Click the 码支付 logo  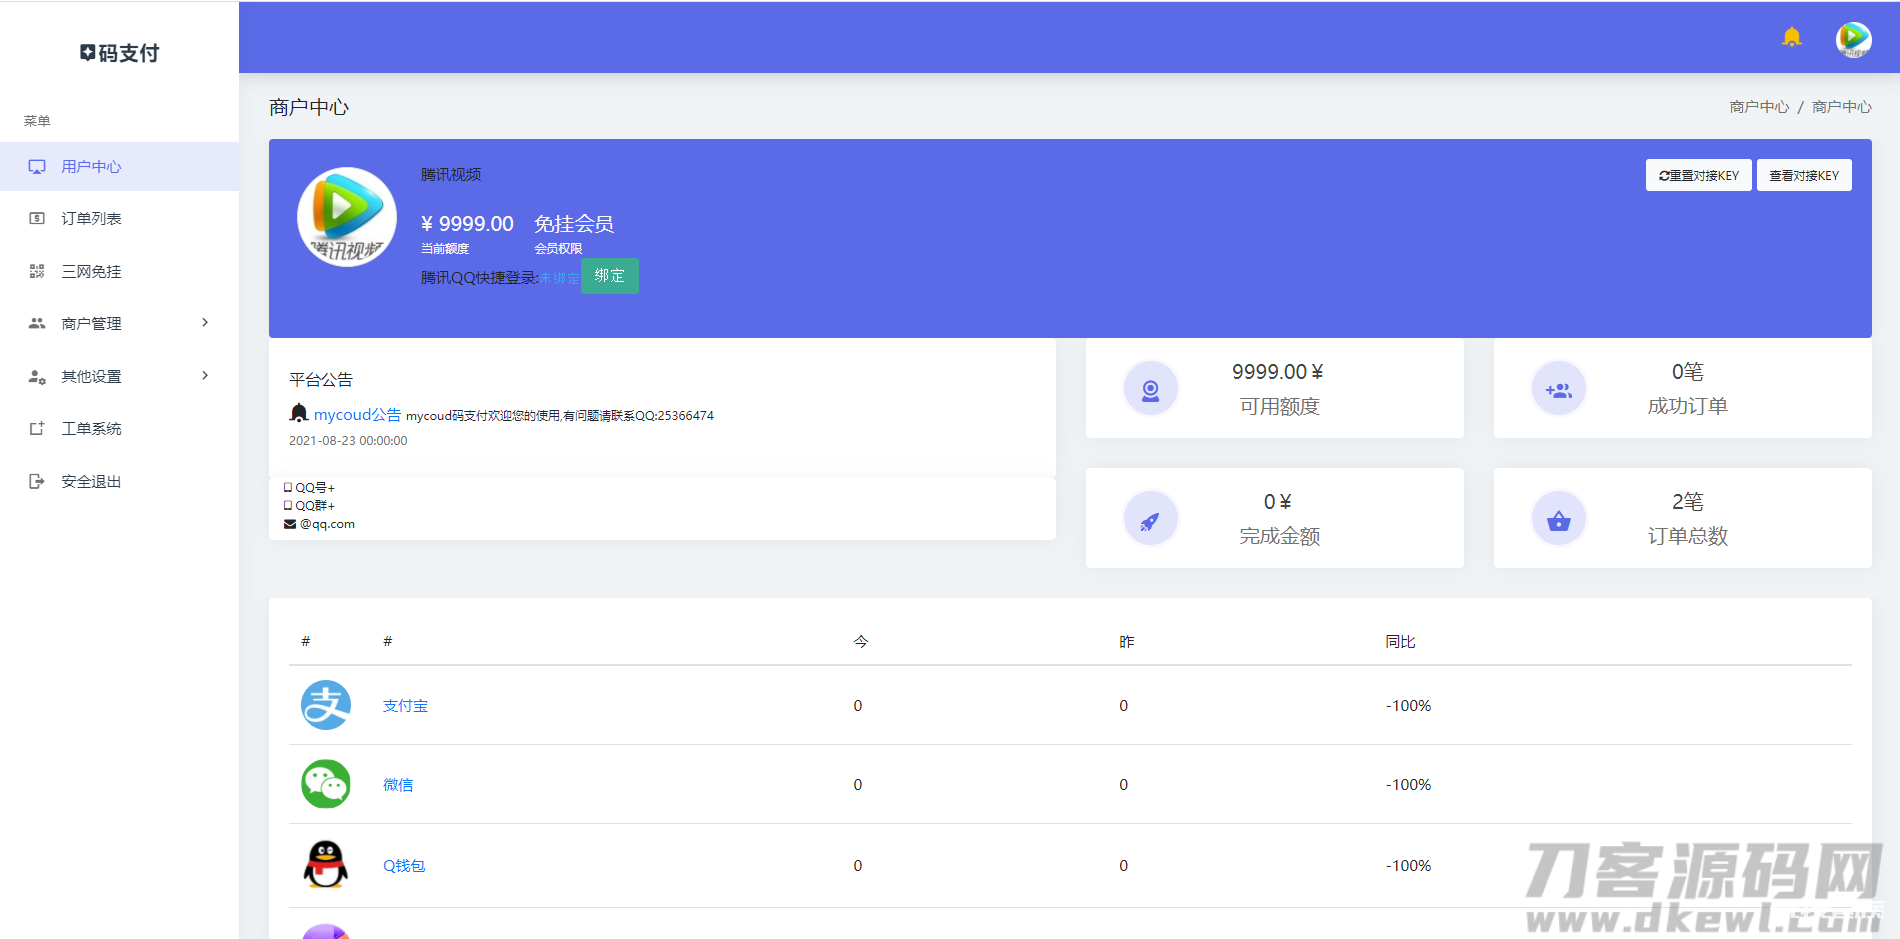[x=119, y=53]
